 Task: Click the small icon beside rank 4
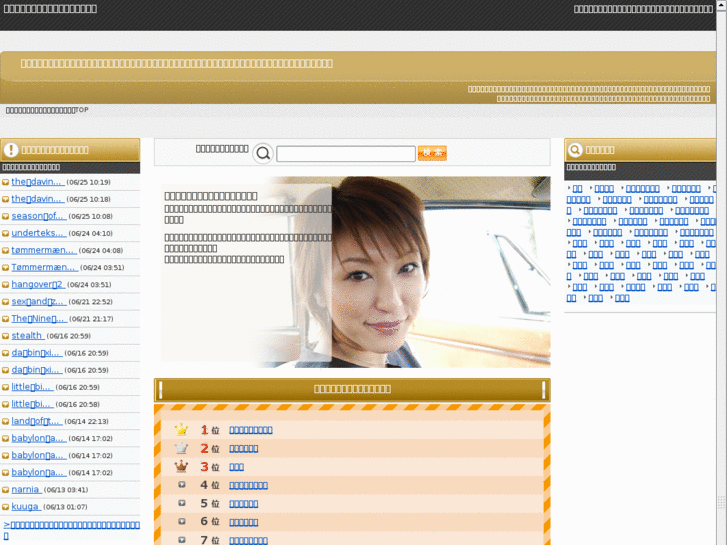[181, 485]
